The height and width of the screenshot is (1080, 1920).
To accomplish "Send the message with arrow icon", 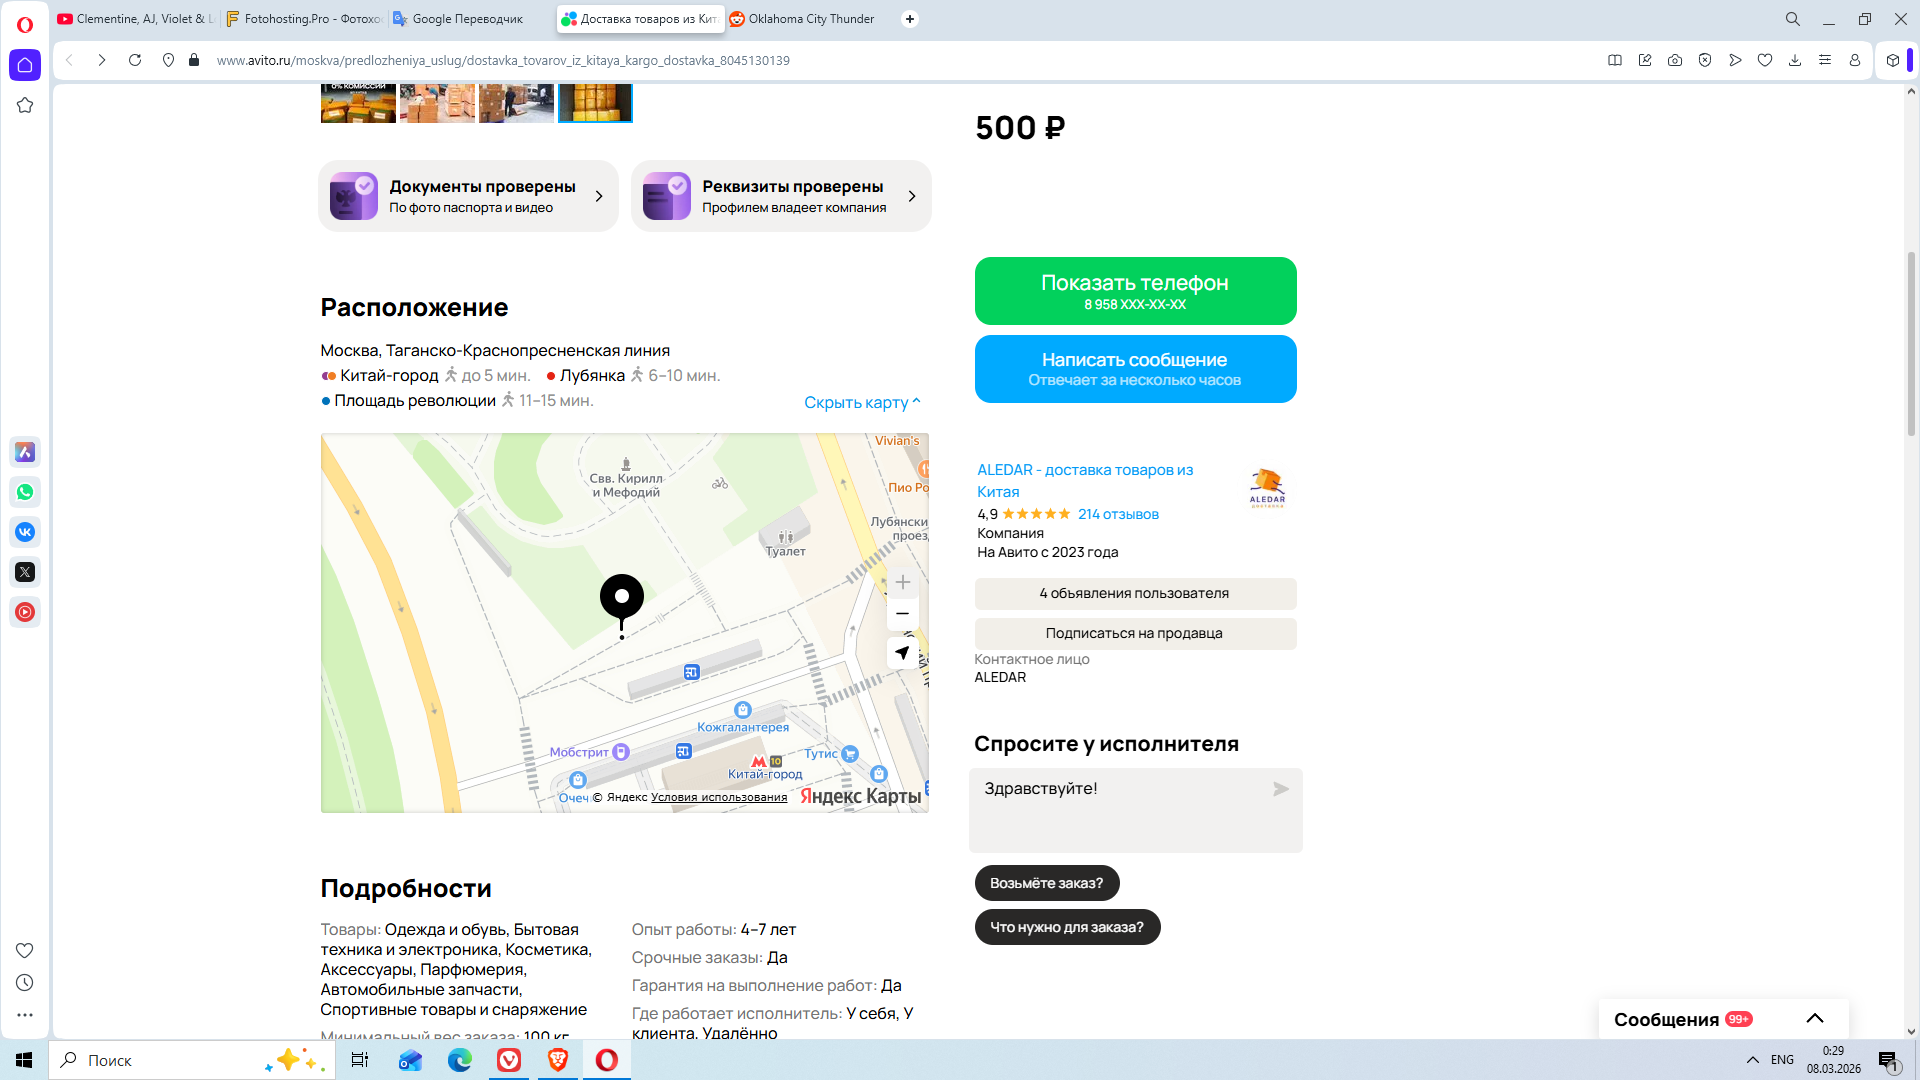I will tap(1280, 789).
